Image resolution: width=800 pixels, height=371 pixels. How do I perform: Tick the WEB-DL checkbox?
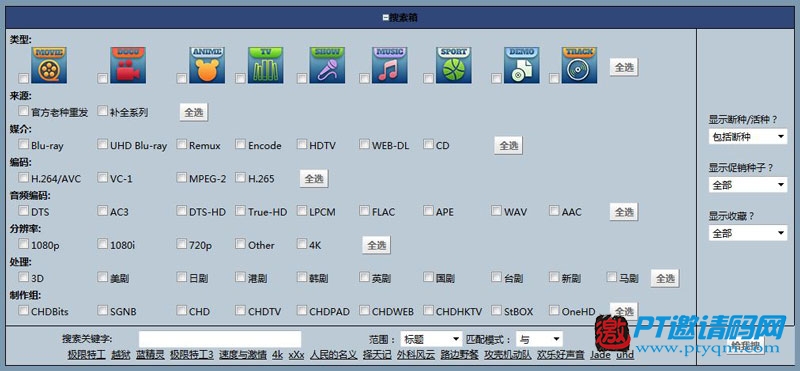(x=364, y=144)
